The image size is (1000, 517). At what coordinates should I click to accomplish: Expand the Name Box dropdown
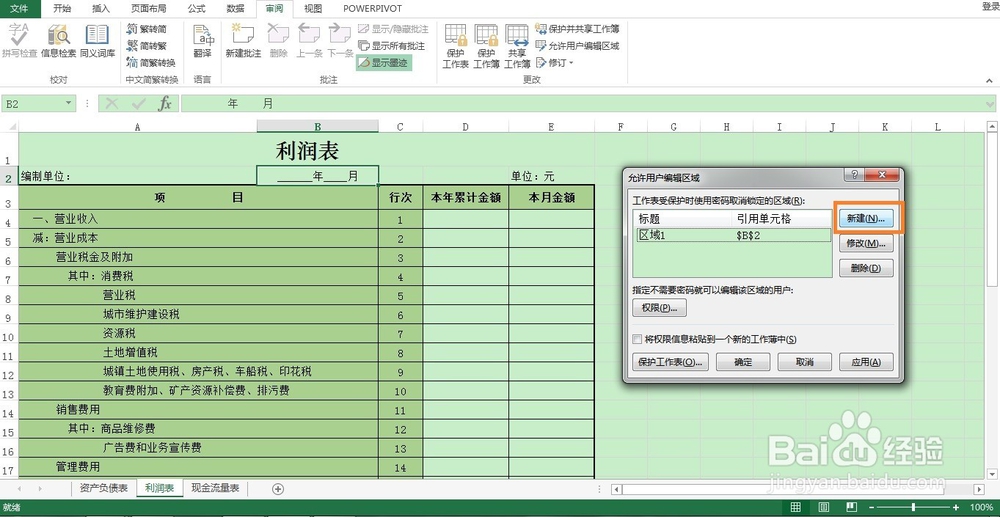pyautogui.click(x=69, y=103)
